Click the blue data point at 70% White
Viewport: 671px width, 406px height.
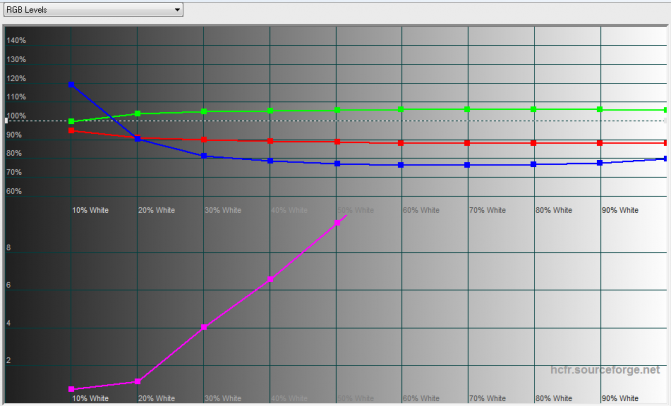(467, 164)
